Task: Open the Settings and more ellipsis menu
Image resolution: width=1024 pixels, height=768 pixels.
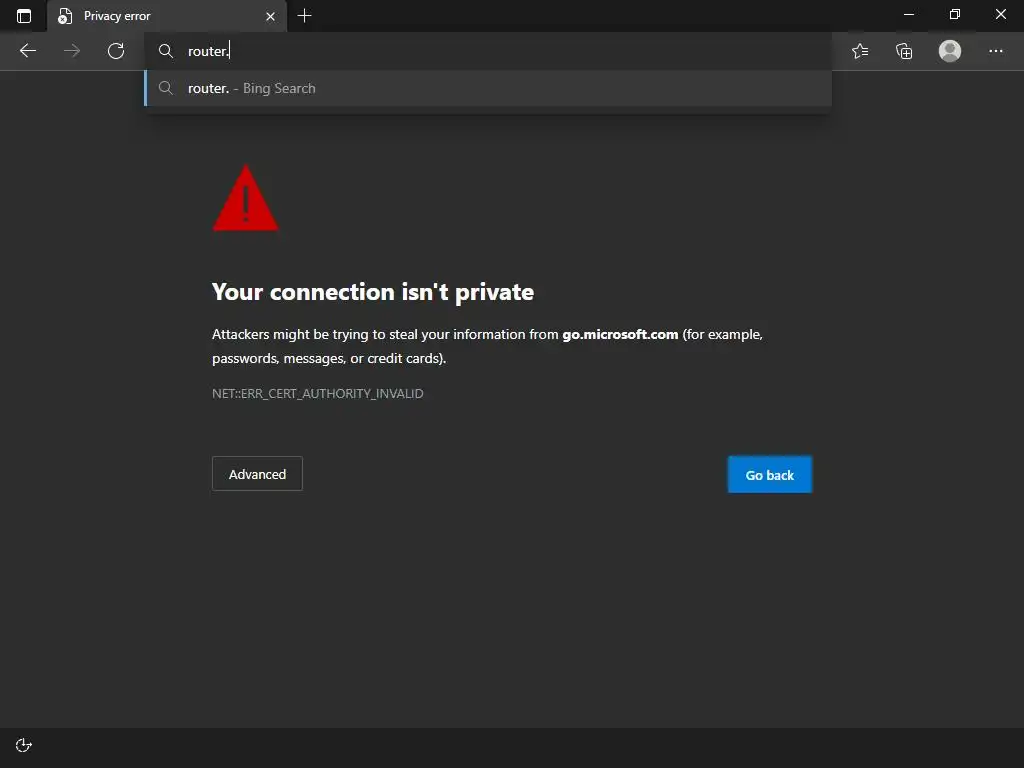Action: (995, 51)
